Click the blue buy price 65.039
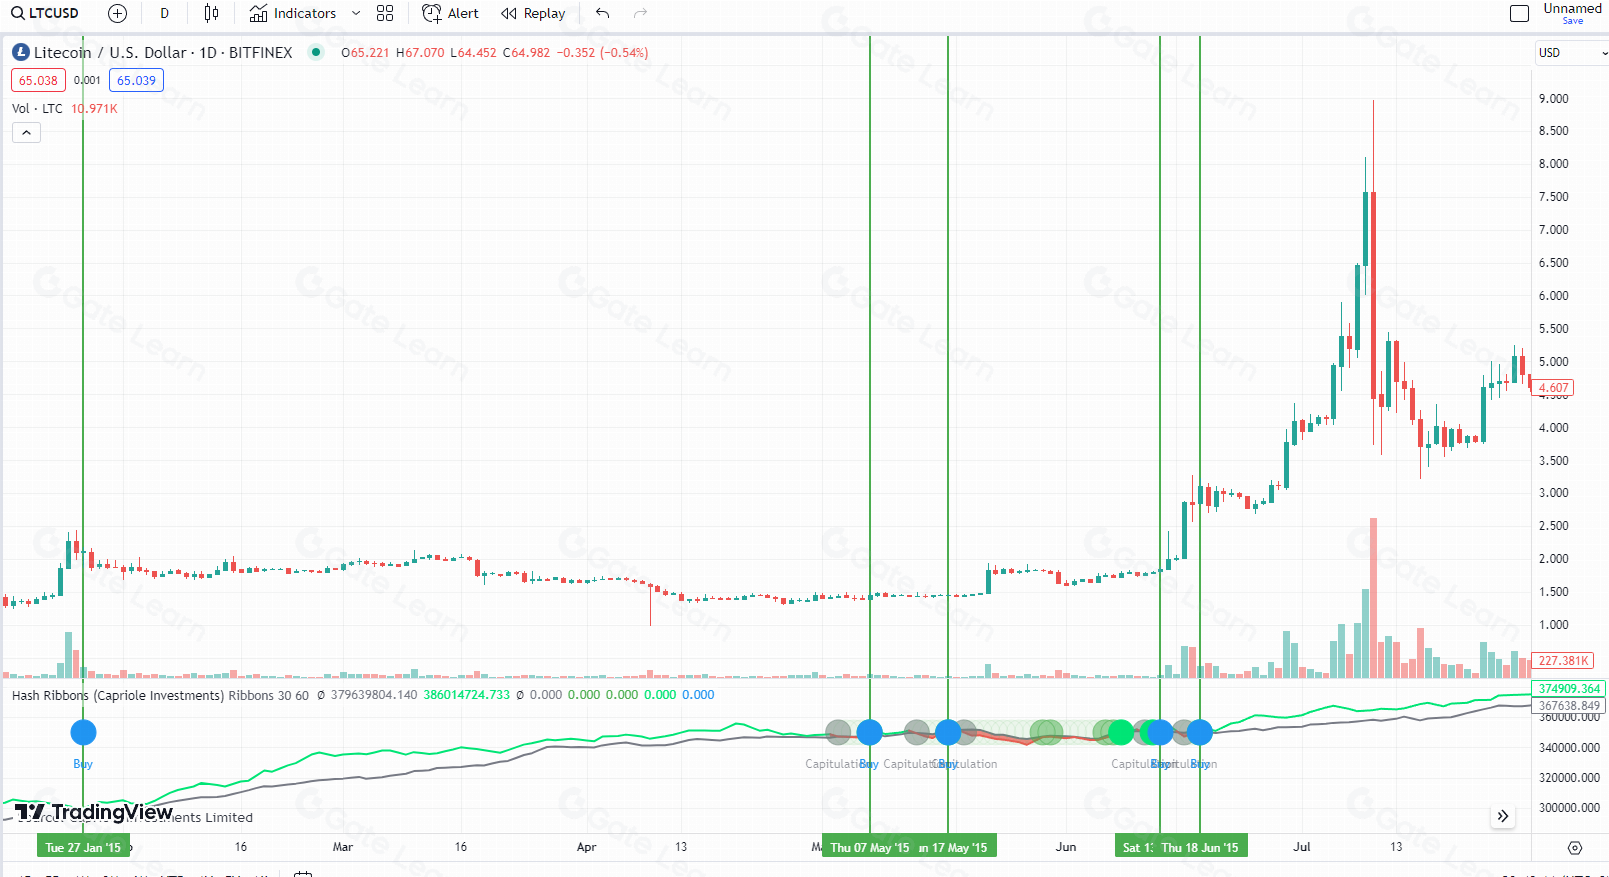Image resolution: width=1609 pixels, height=877 pixels. pyautogui.click(x=136, y=80)
